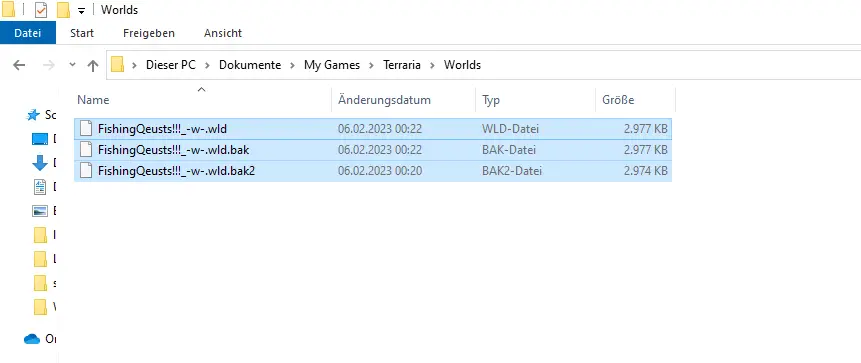Click the Downloads arrow icon in sidebar
861x363 pixels.
pos(40,163)
